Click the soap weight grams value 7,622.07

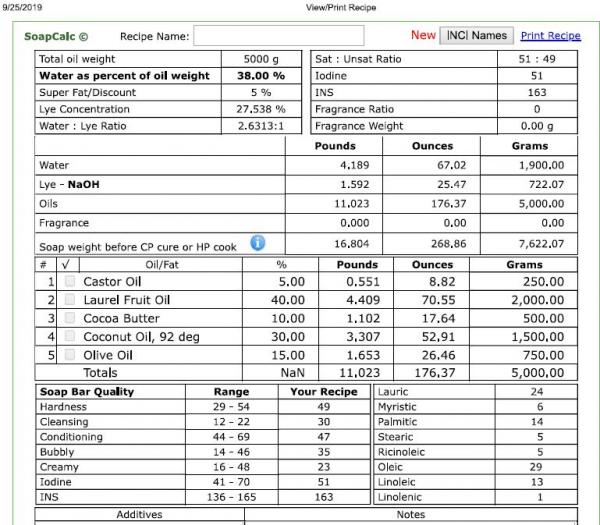(x=541, y=244)
